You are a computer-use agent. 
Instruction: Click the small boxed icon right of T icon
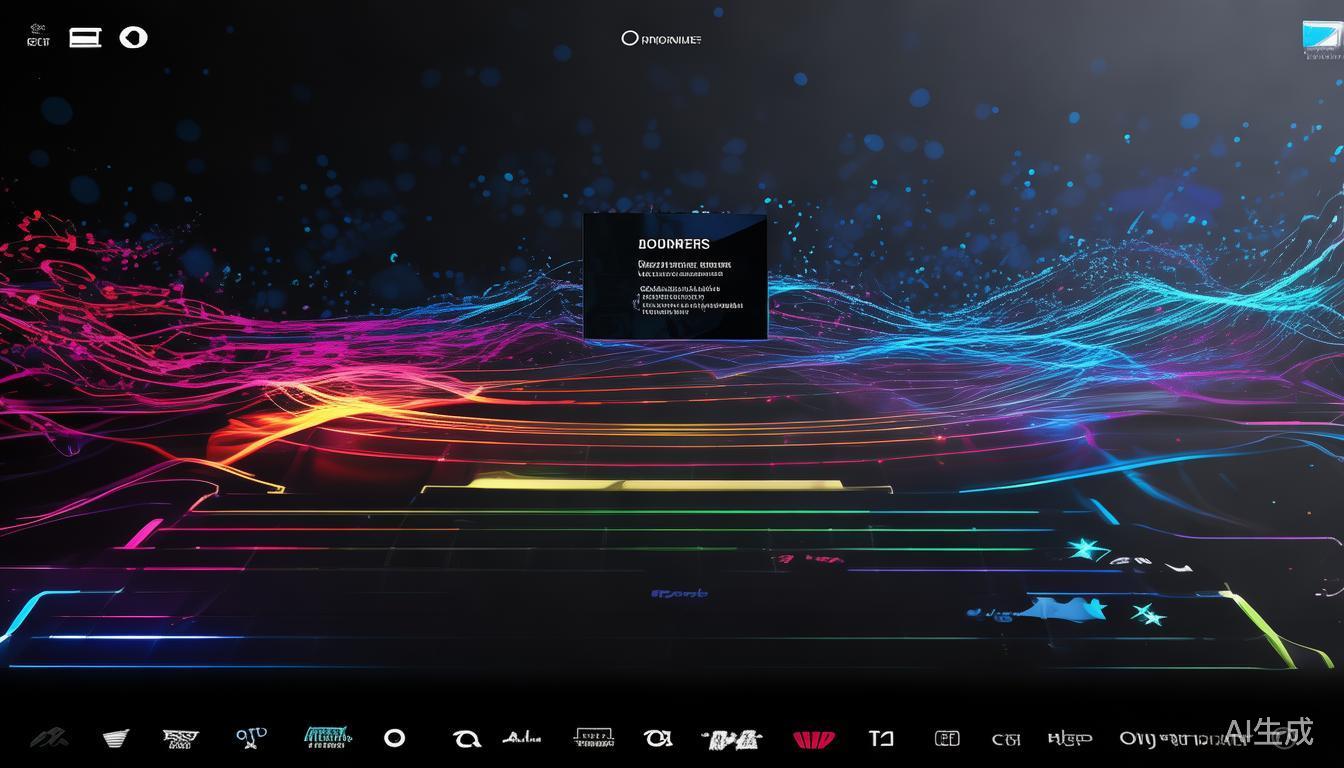click(946, 739)
